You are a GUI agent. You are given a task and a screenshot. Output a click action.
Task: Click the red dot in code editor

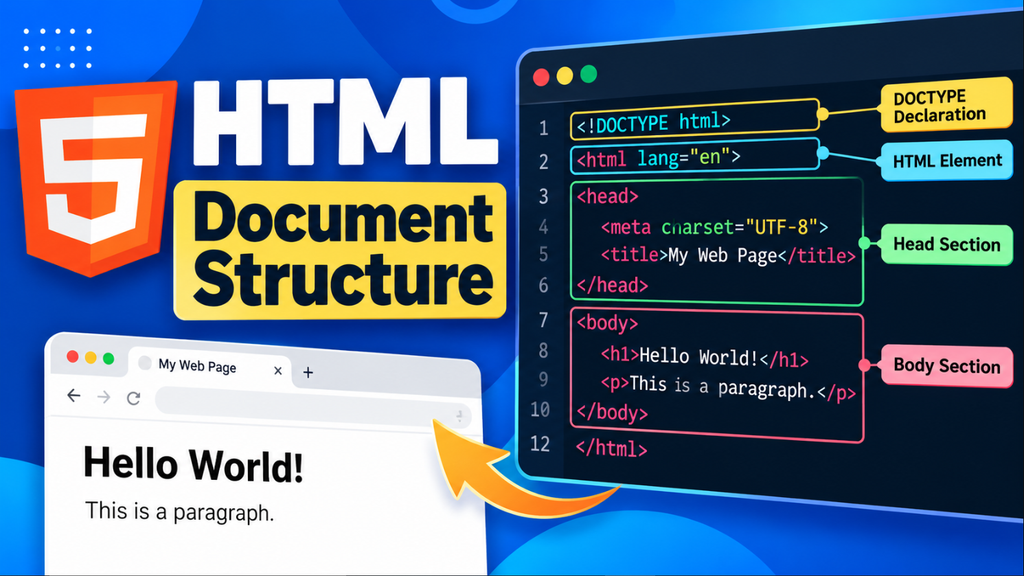coord(541,77)
